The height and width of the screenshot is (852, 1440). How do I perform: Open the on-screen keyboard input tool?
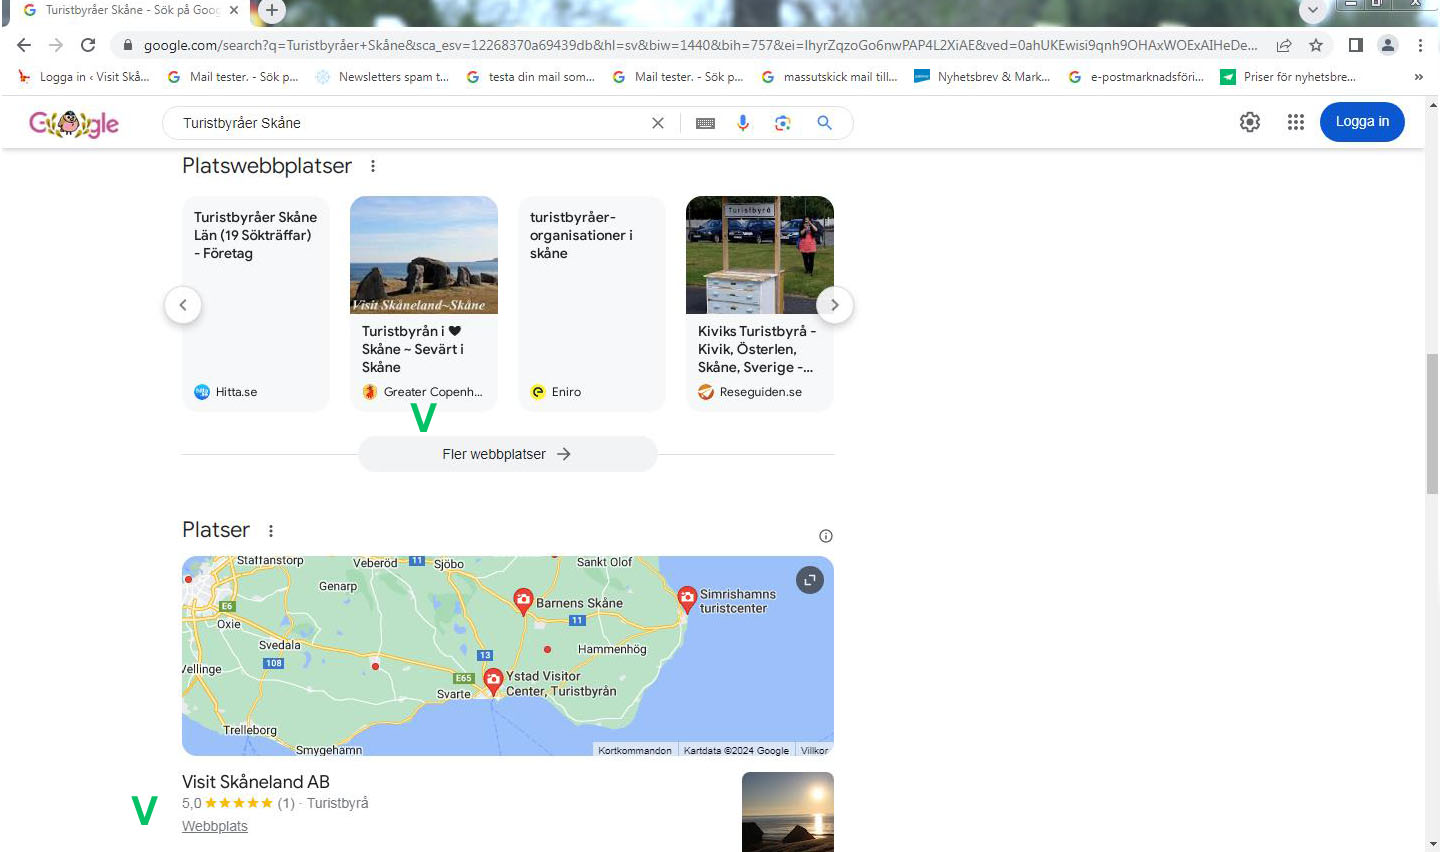(x=705, y=123)
